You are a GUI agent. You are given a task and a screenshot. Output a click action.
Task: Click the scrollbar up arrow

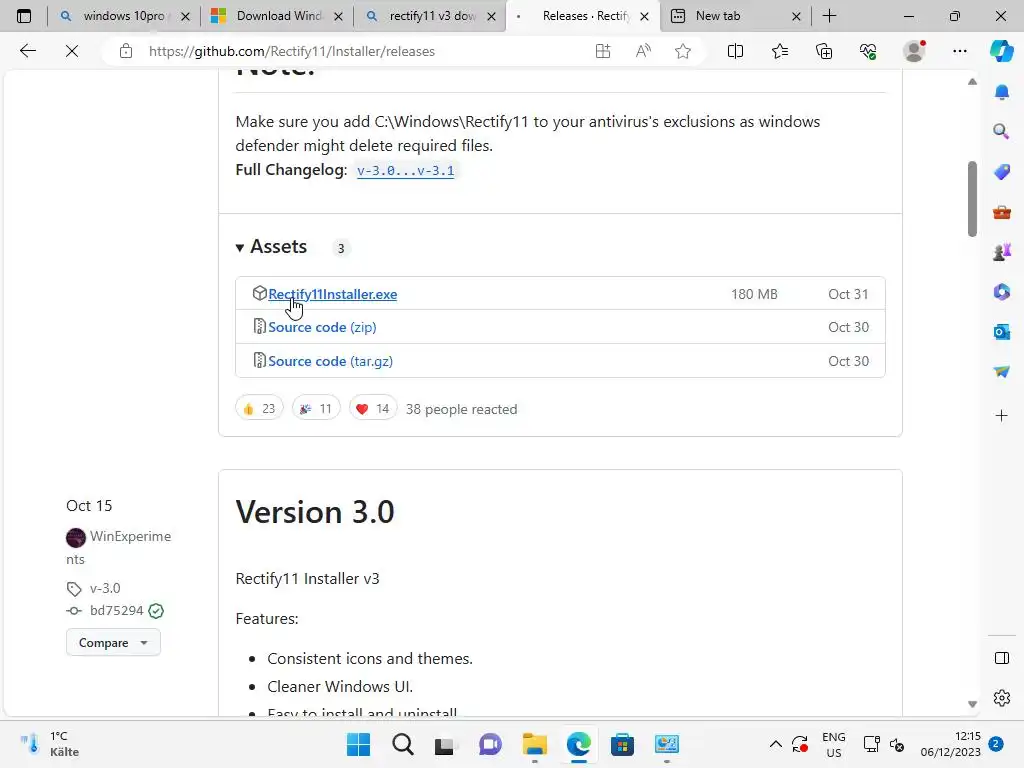pyautogui.click(x=972, y=82)
